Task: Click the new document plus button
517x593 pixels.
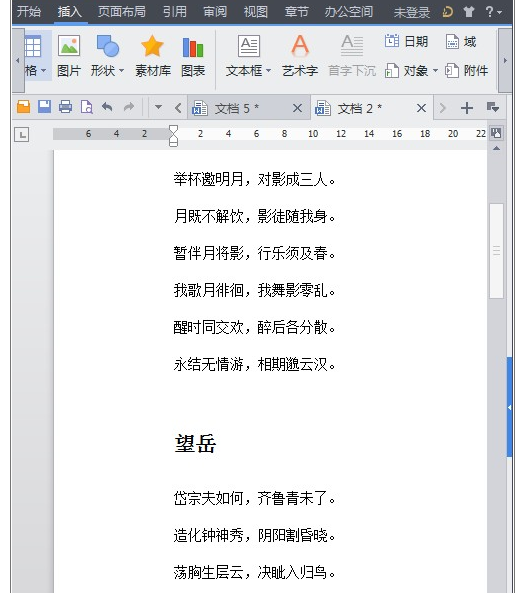Action: coord(467,108)
